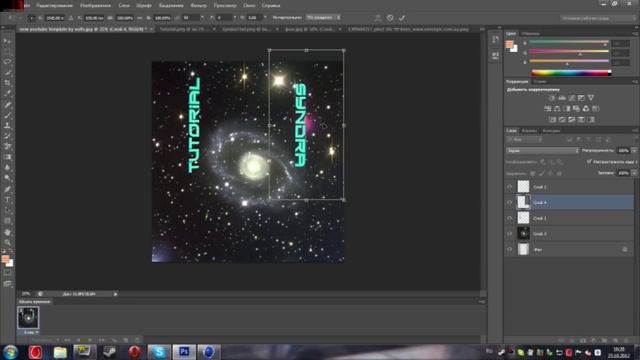Select the timeline frame 1 thumbnail
This screenshot has height=360, width=640.
point(28,318)
